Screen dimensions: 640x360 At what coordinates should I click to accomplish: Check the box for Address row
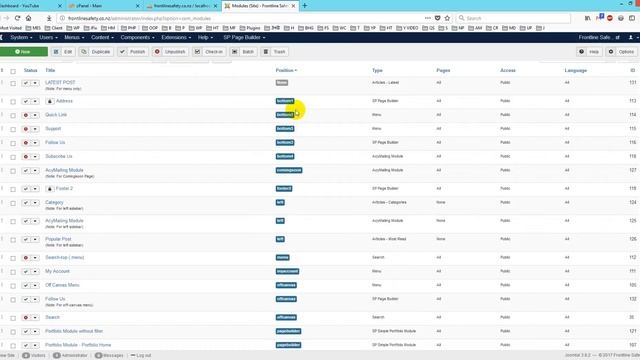coord(13,102)
